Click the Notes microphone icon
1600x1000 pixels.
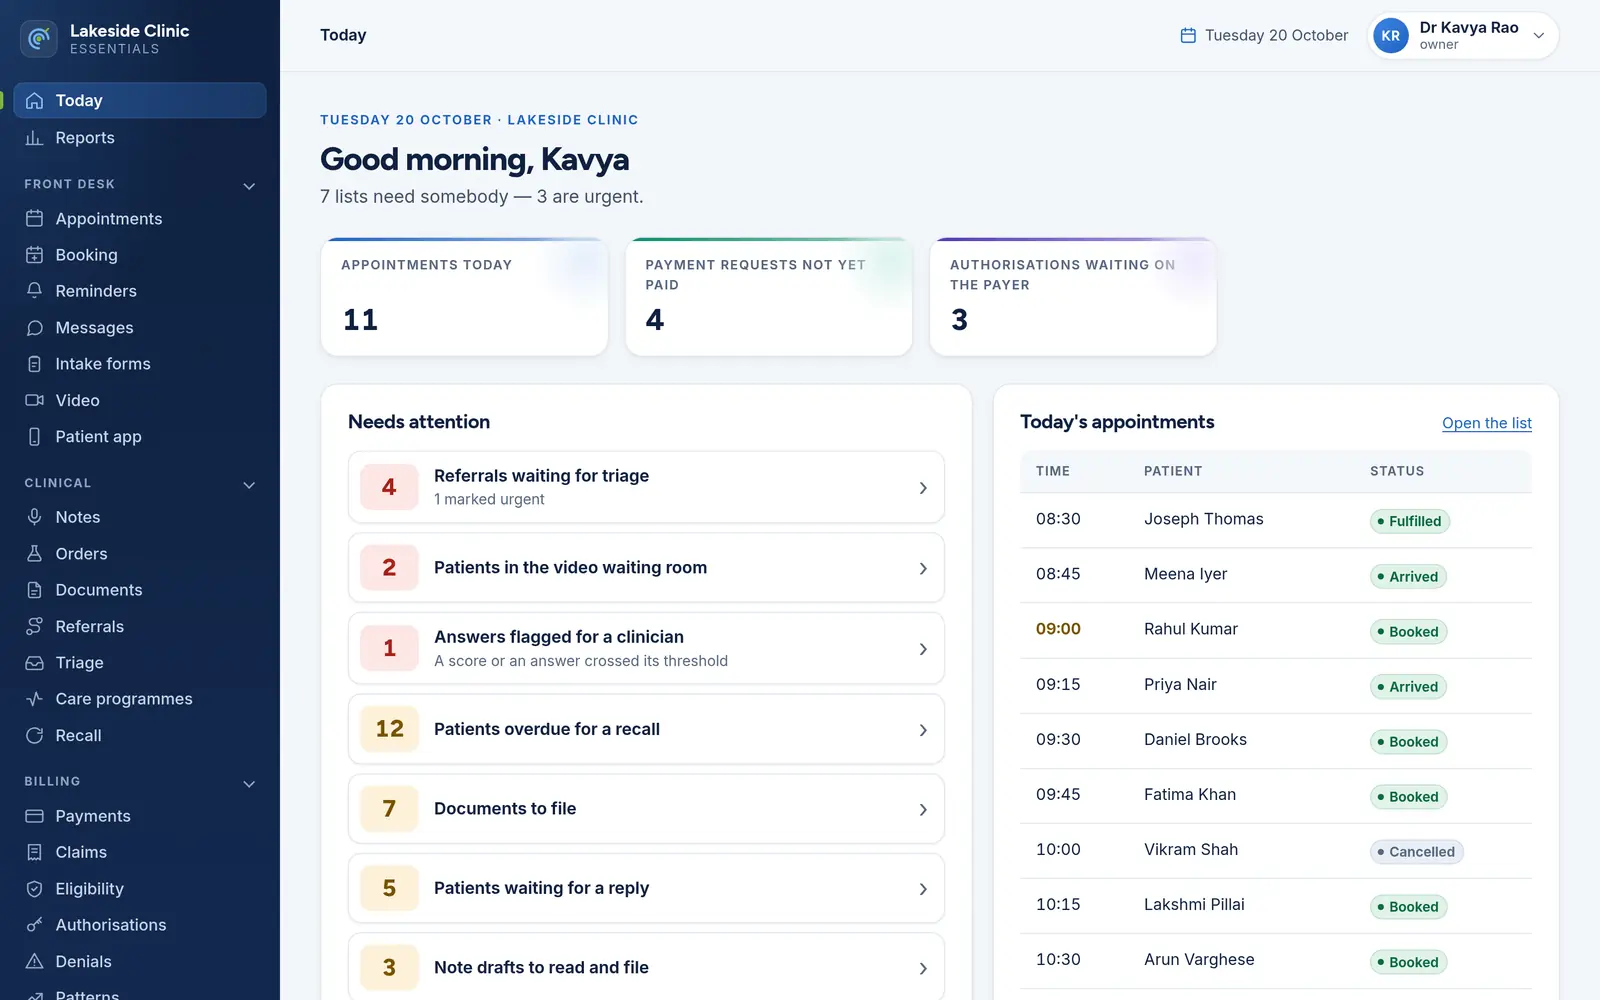(34, 517)
